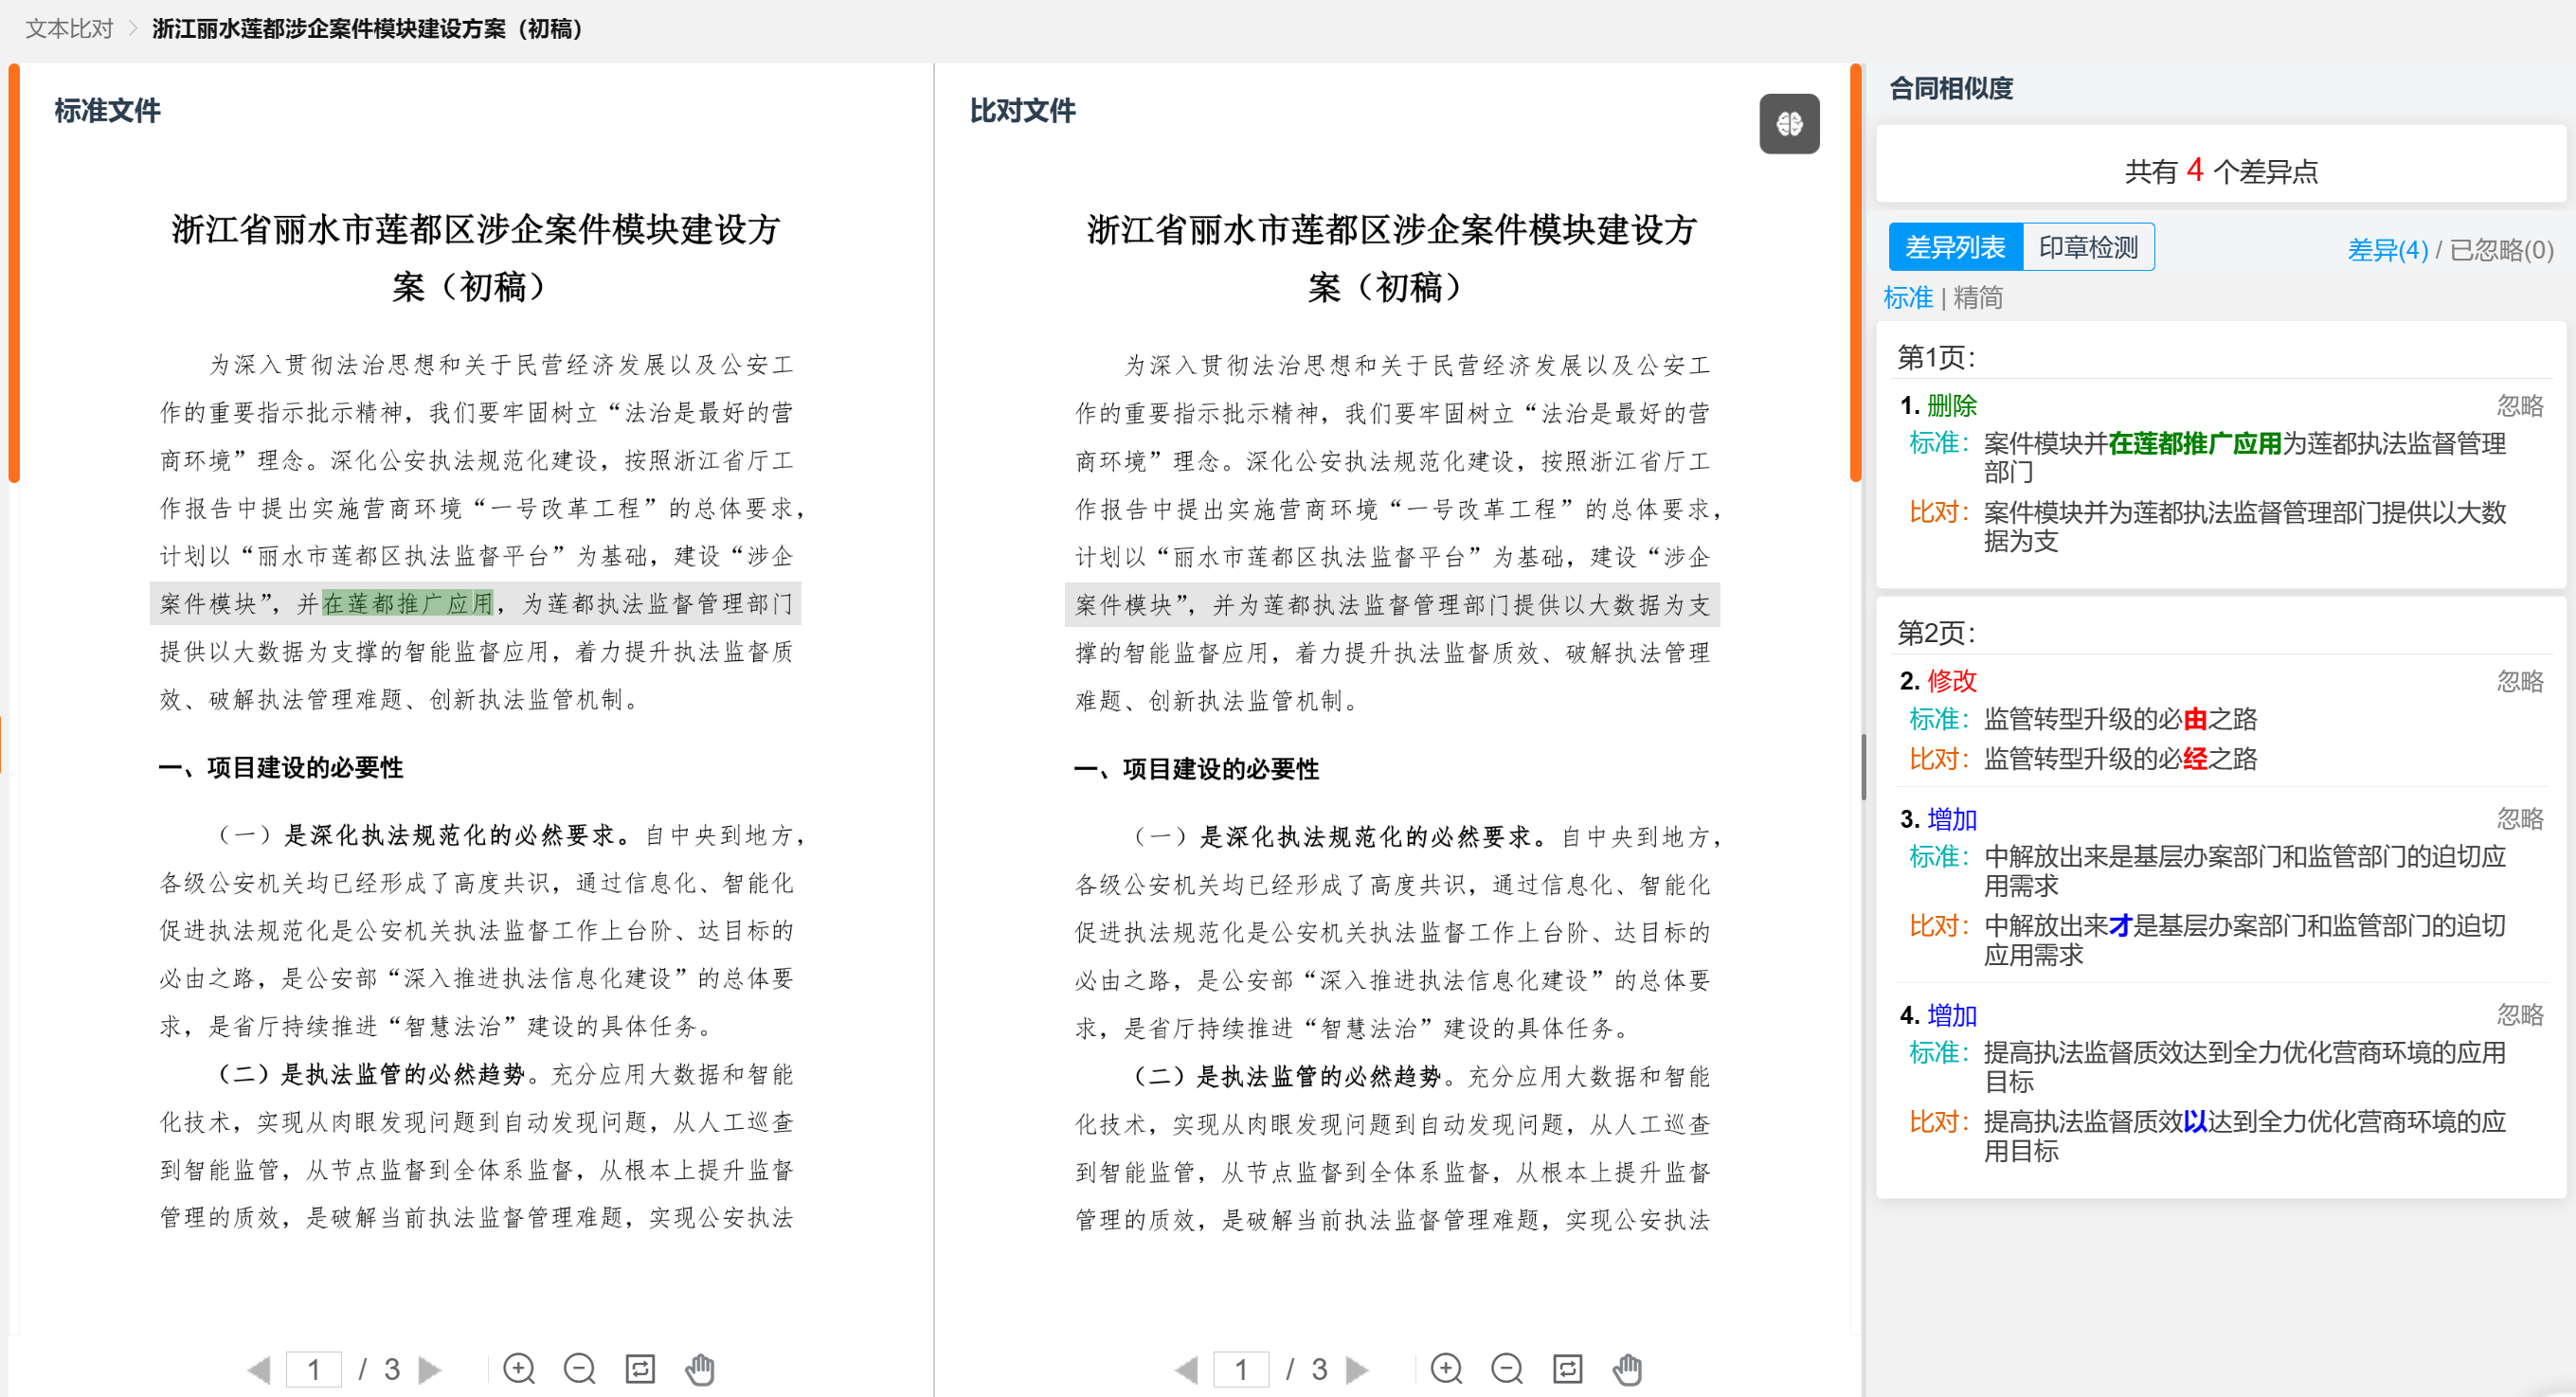The image size is (2576, 1397).
Task: Switch to the 印章检测 tab
Action: coord(2088,247)
